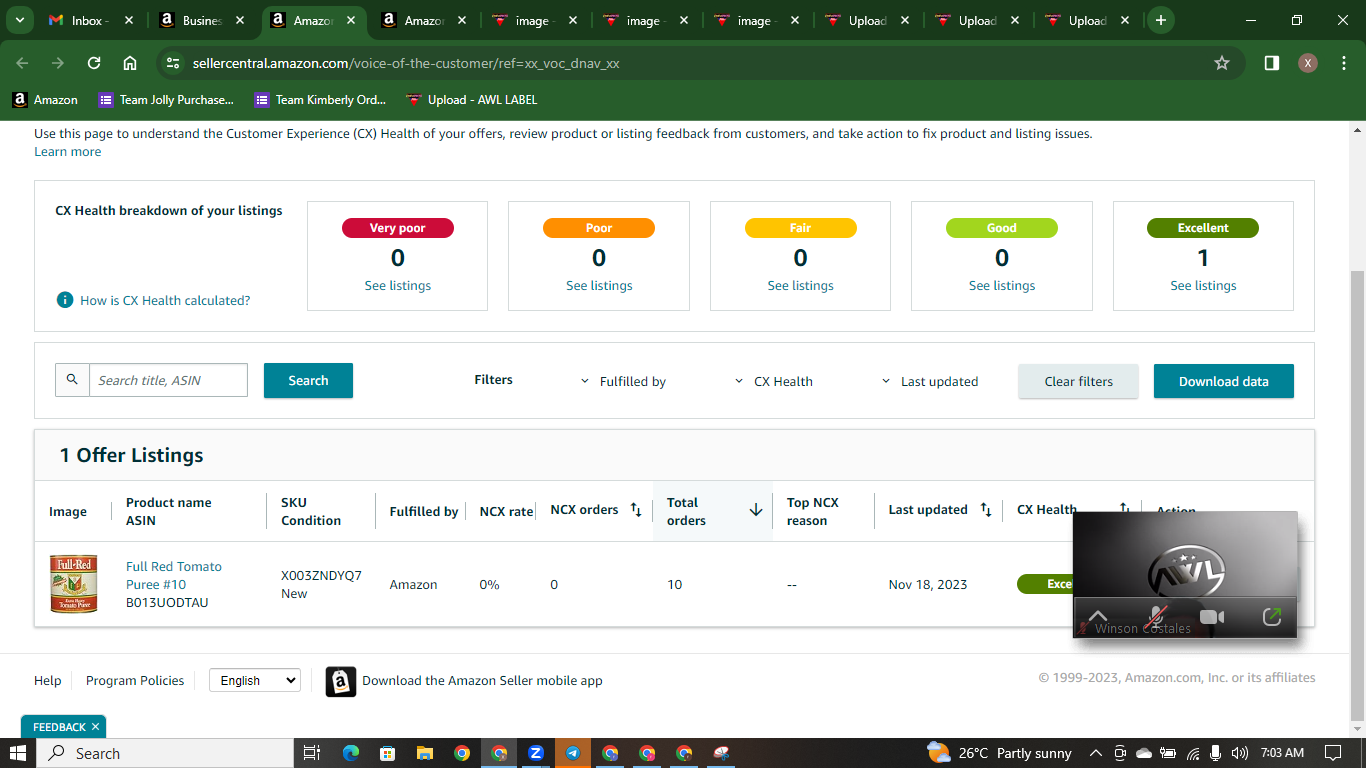Screen dimensions: 1366x768
Task: Click the site information icon in address bar
Action: (x=173, y=63)
